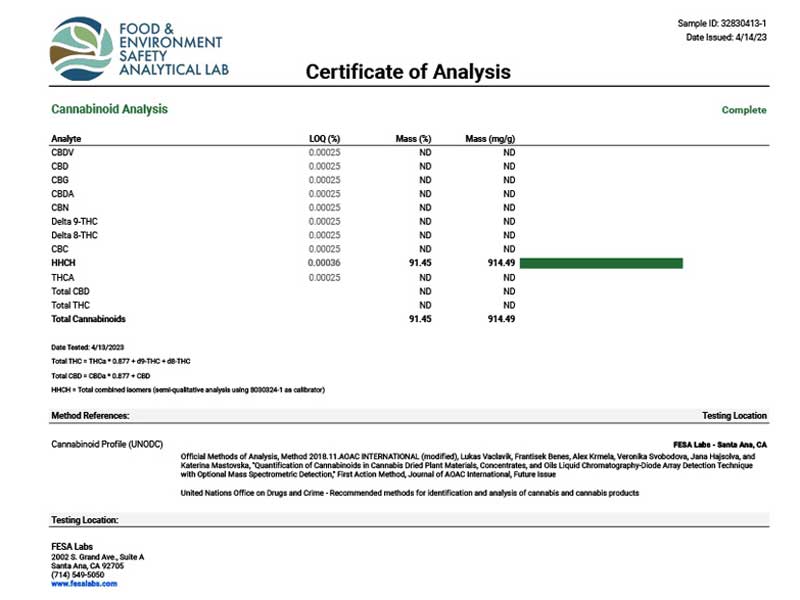The height and width of the screenshot is (600, 800).
Task: Click the green Complete status label
Action: (x=744, y=110)
